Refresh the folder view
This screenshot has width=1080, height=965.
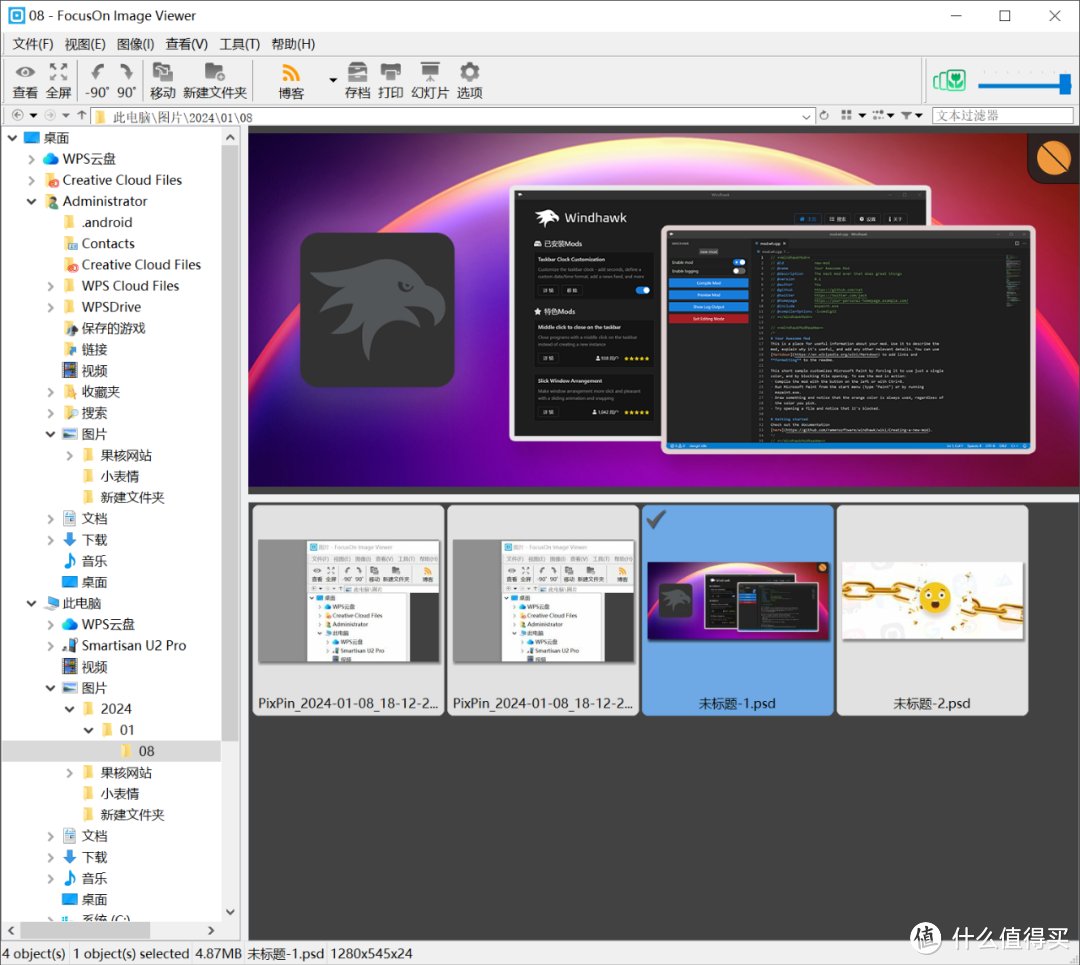pyautogui.click(x=824, y=116)
